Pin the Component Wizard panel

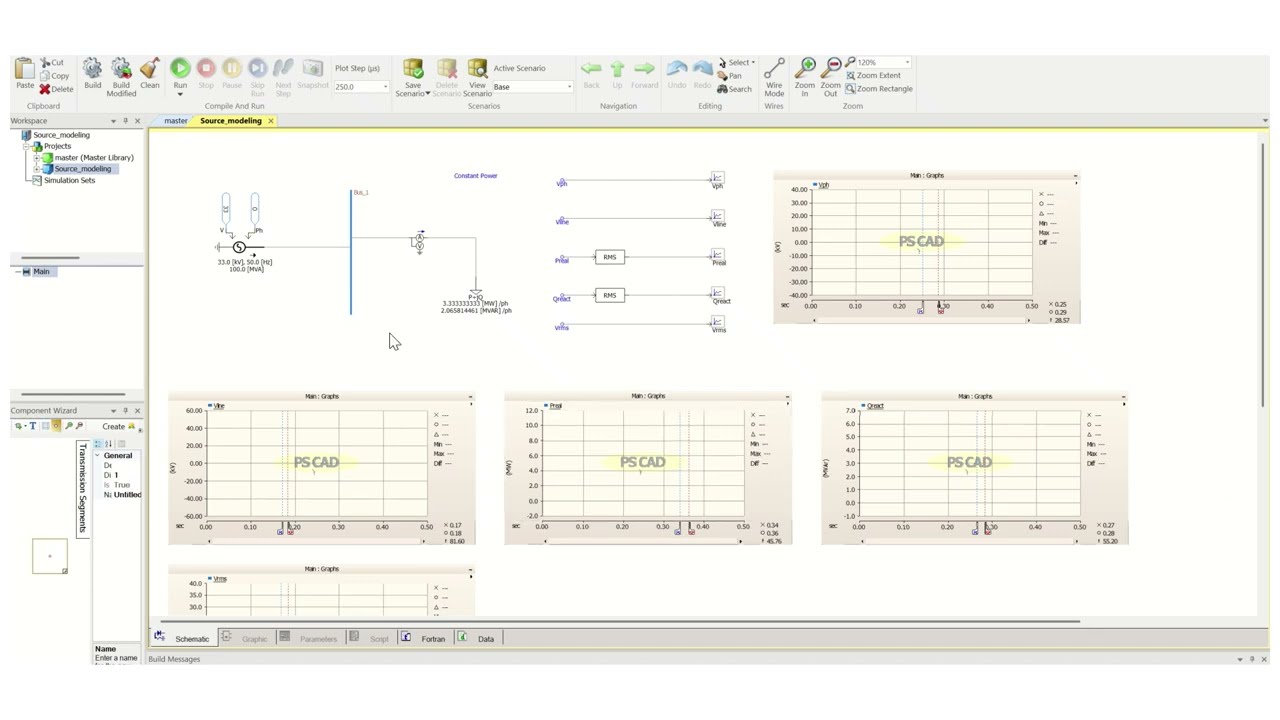coord(125,411)
